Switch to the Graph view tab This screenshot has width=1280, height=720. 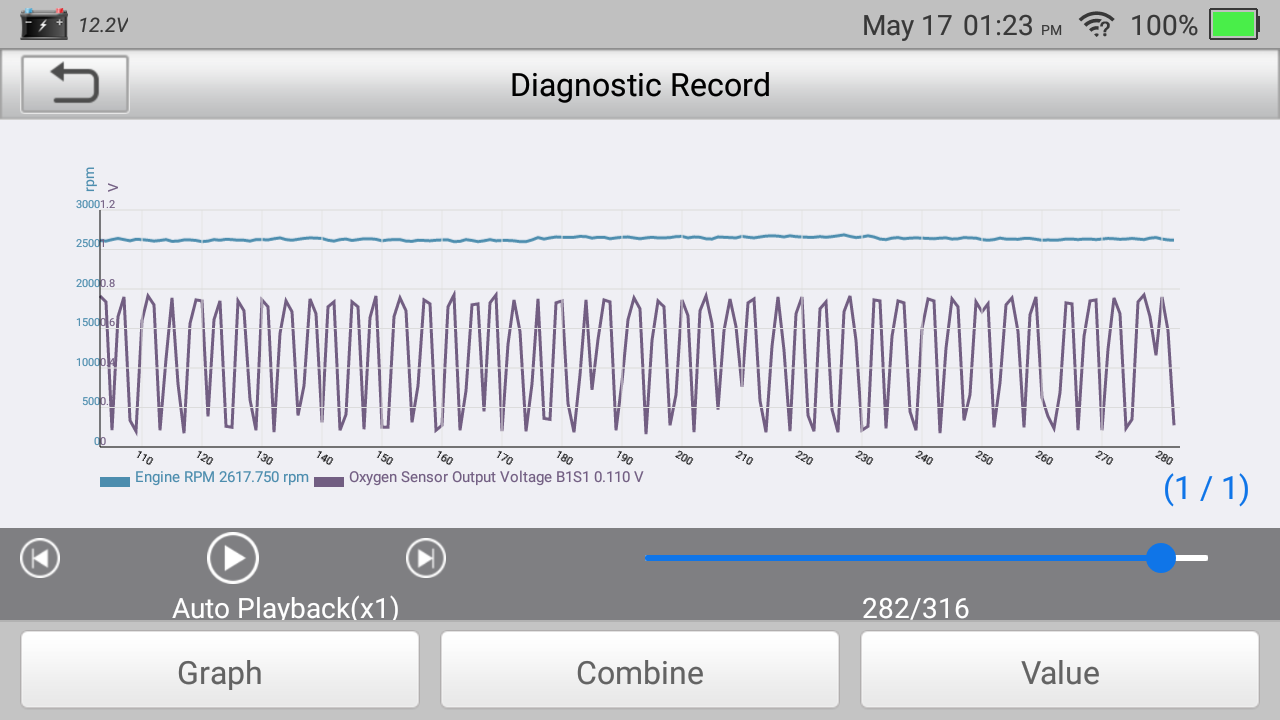pyautogui.click(x=220, y=672)
